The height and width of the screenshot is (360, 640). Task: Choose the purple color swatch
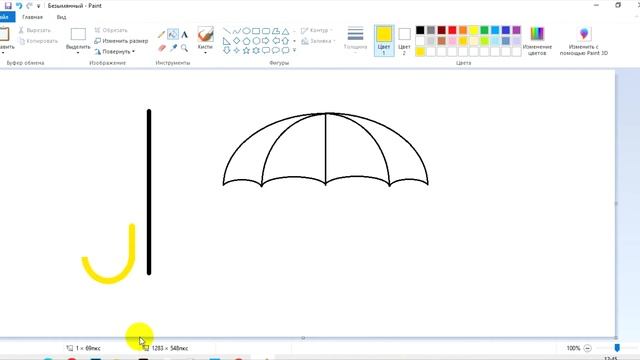point(517,30)
